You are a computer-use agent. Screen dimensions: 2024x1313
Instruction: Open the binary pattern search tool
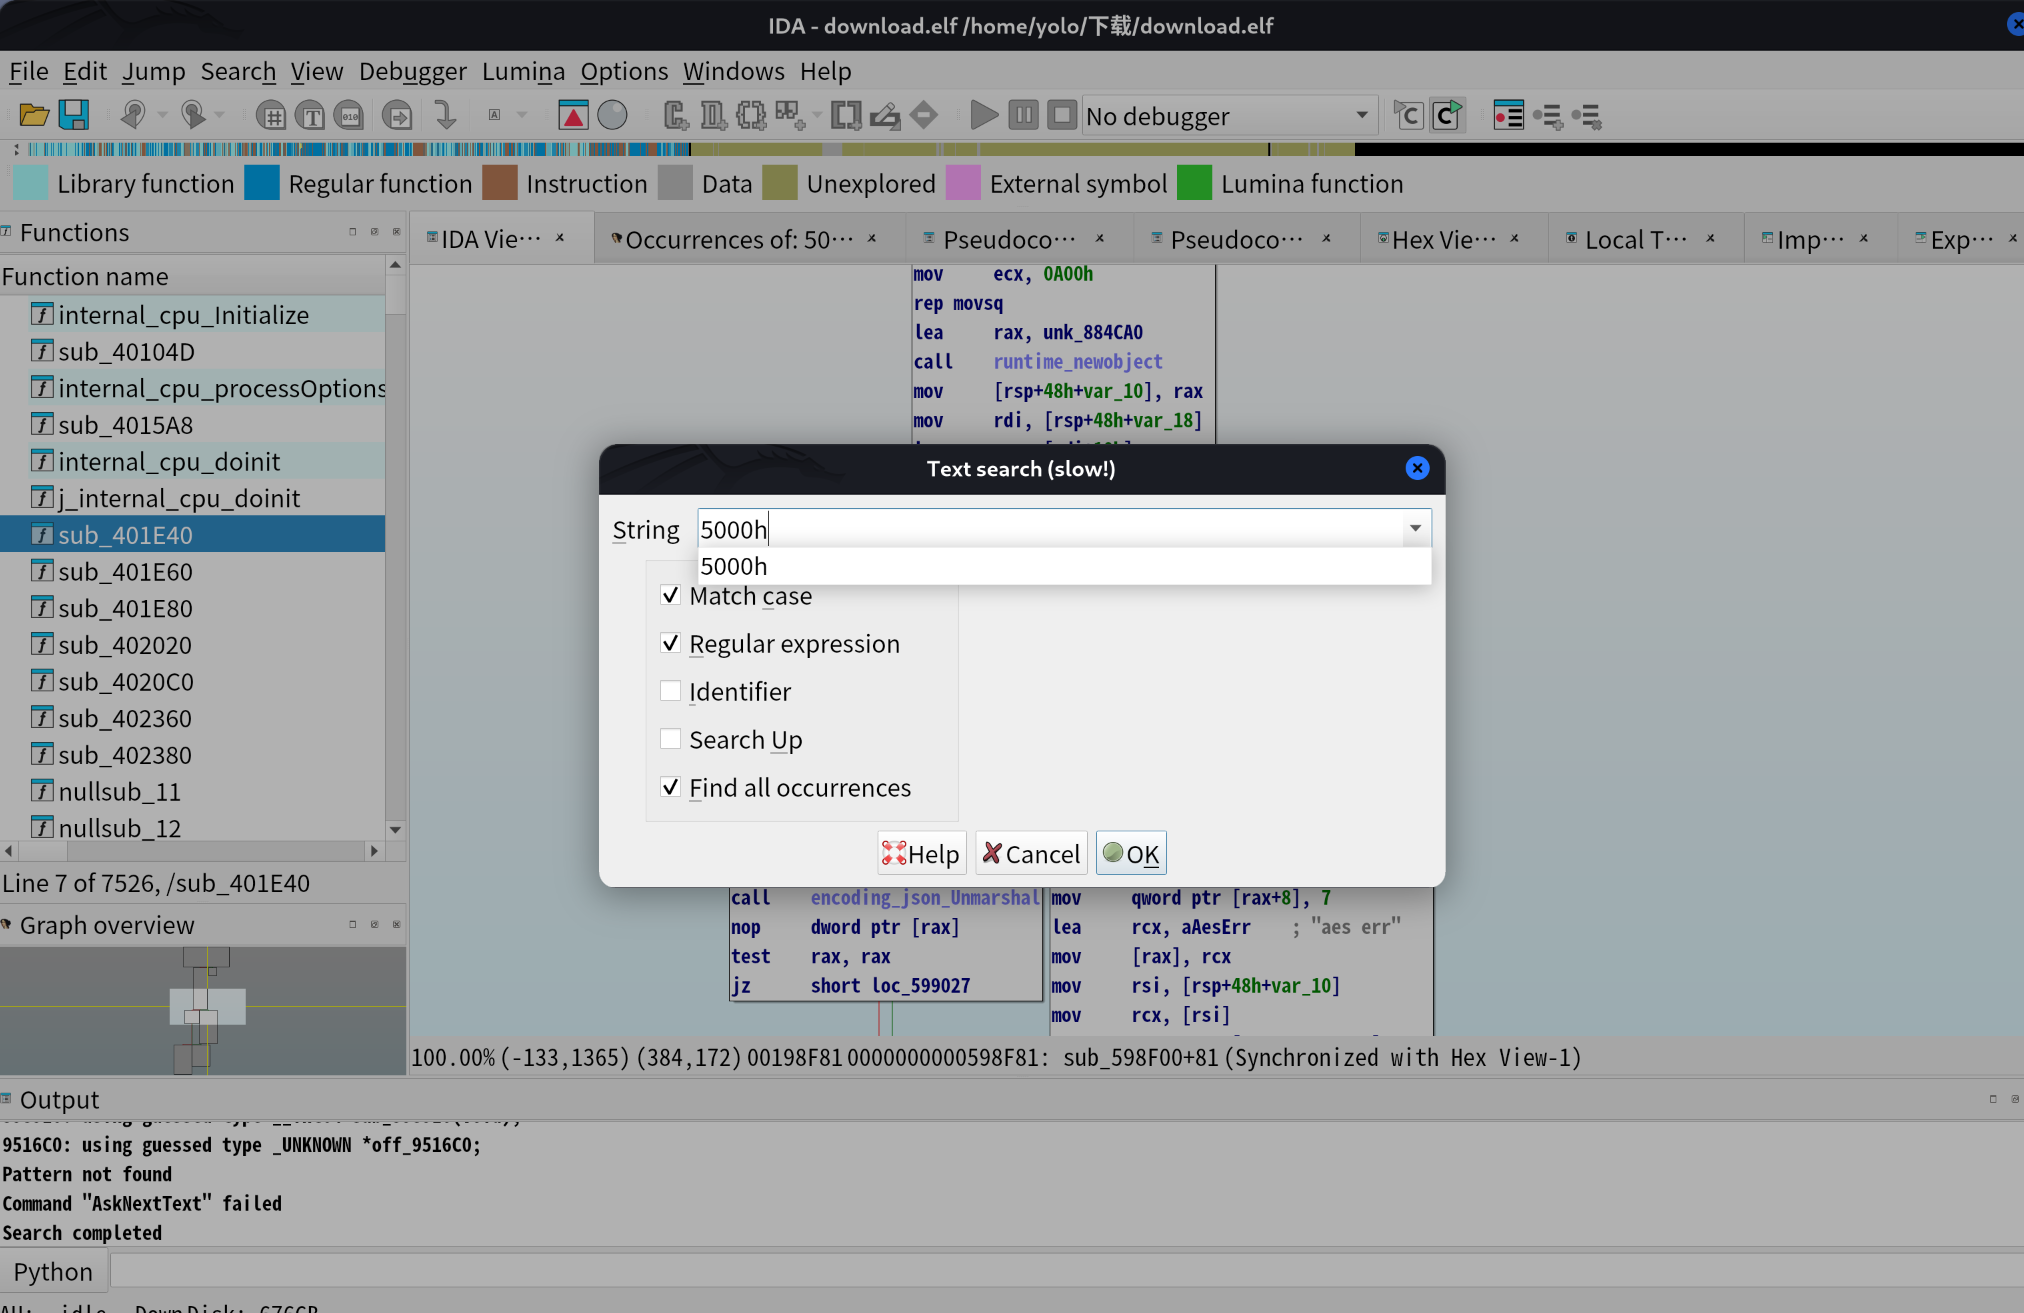click(x=349, y=115)
